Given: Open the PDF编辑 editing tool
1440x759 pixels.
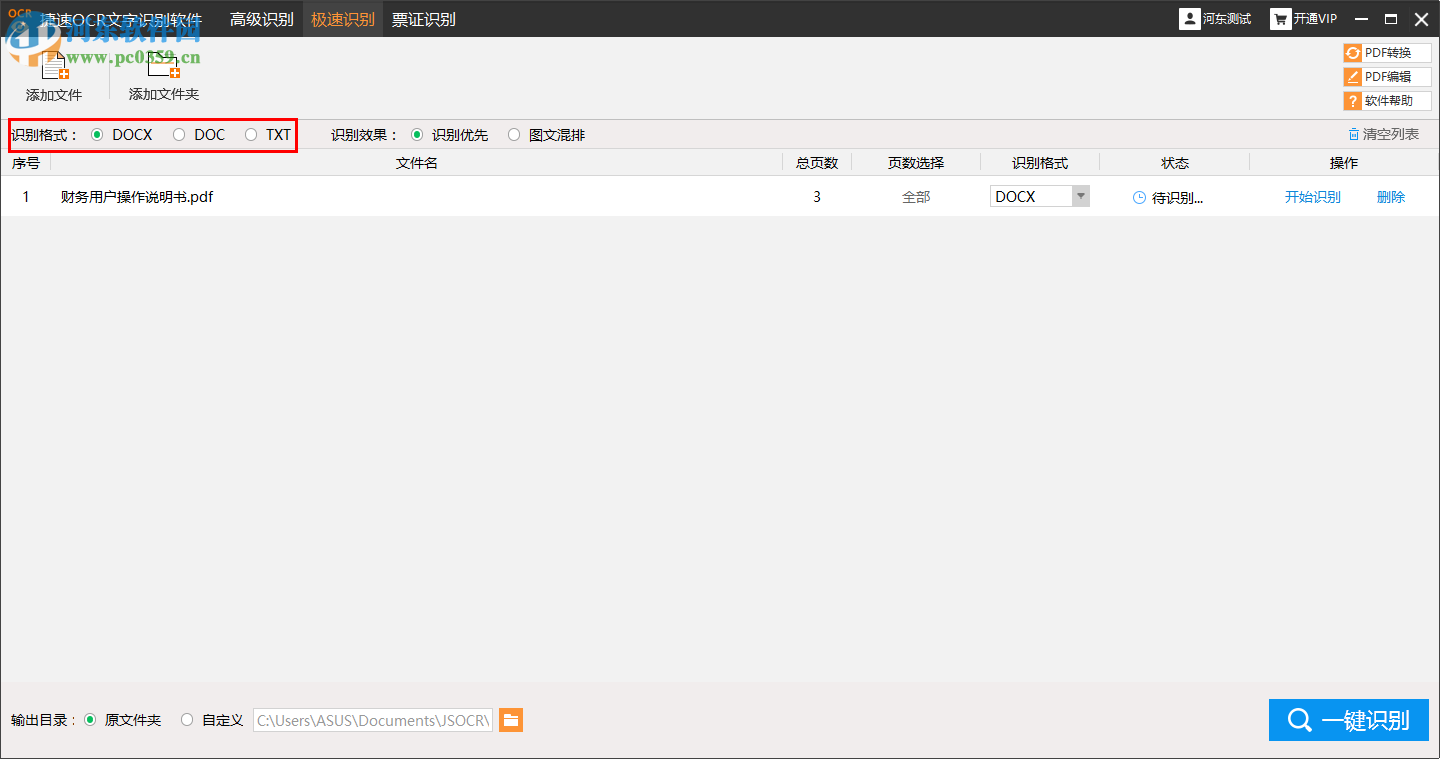Looking at the screenshot, I should pyautogui.click(x=1387, y=76).
